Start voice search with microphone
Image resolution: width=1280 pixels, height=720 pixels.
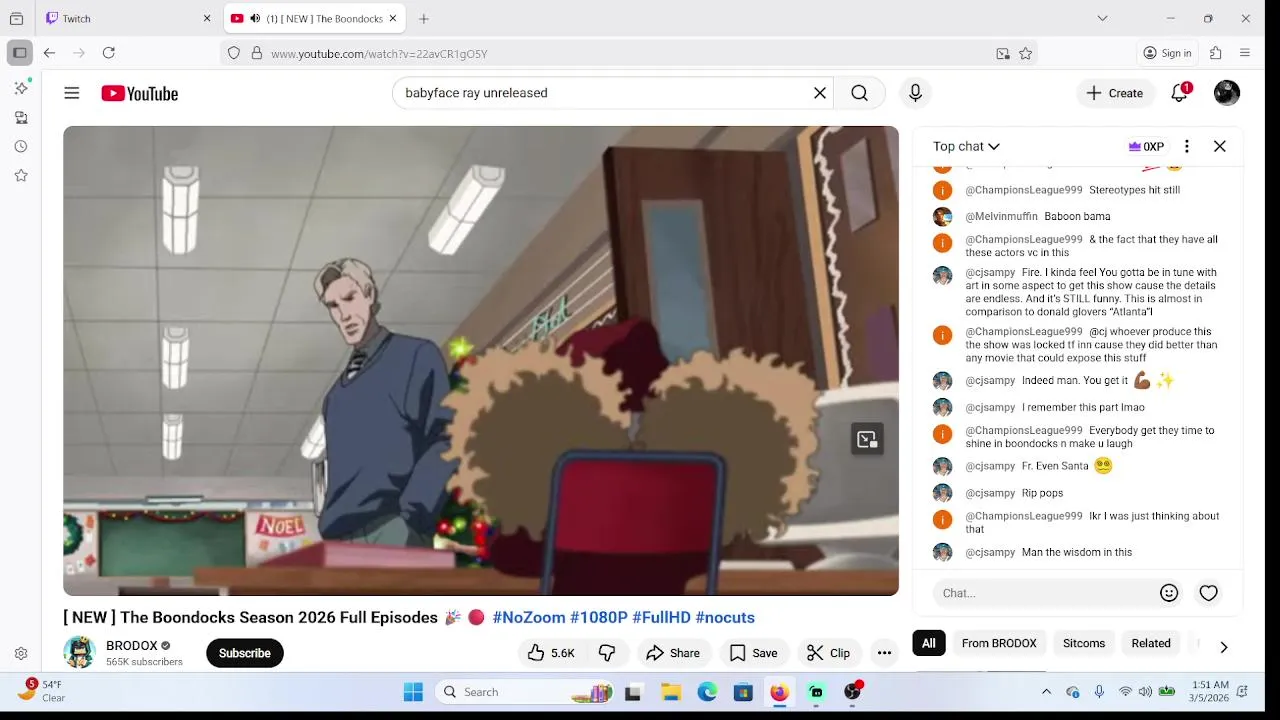[915, 93]
